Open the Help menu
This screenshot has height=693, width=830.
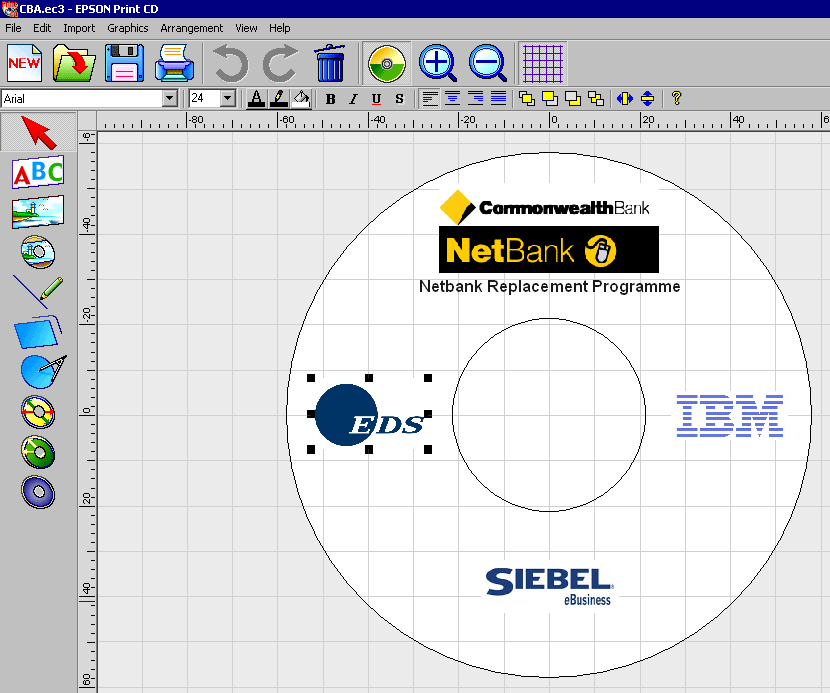click(x=279, y=28)
